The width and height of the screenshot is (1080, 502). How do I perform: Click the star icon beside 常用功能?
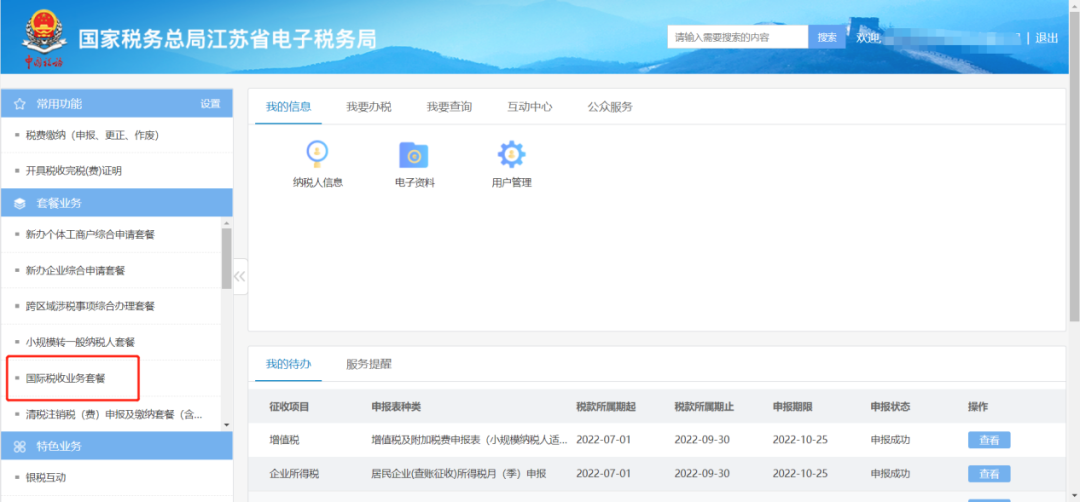(19, 104)
